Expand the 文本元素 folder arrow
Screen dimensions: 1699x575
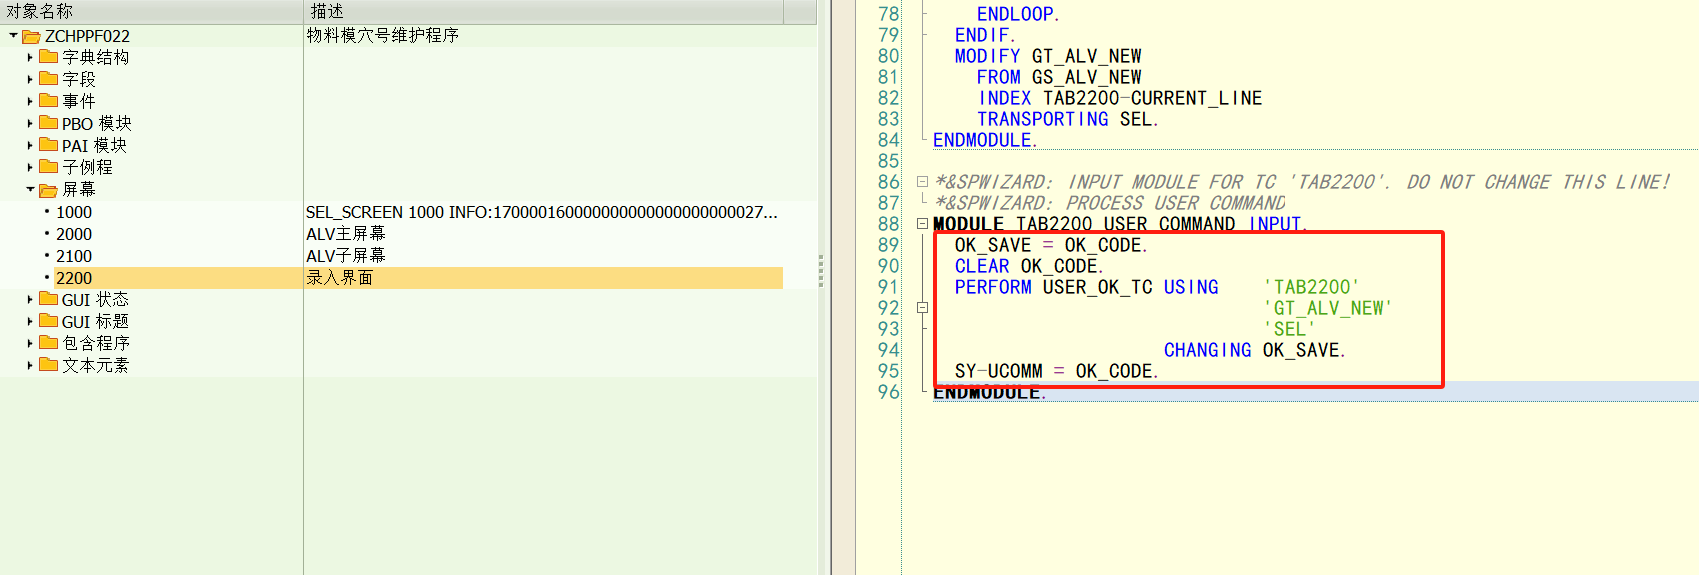[30, 365]
